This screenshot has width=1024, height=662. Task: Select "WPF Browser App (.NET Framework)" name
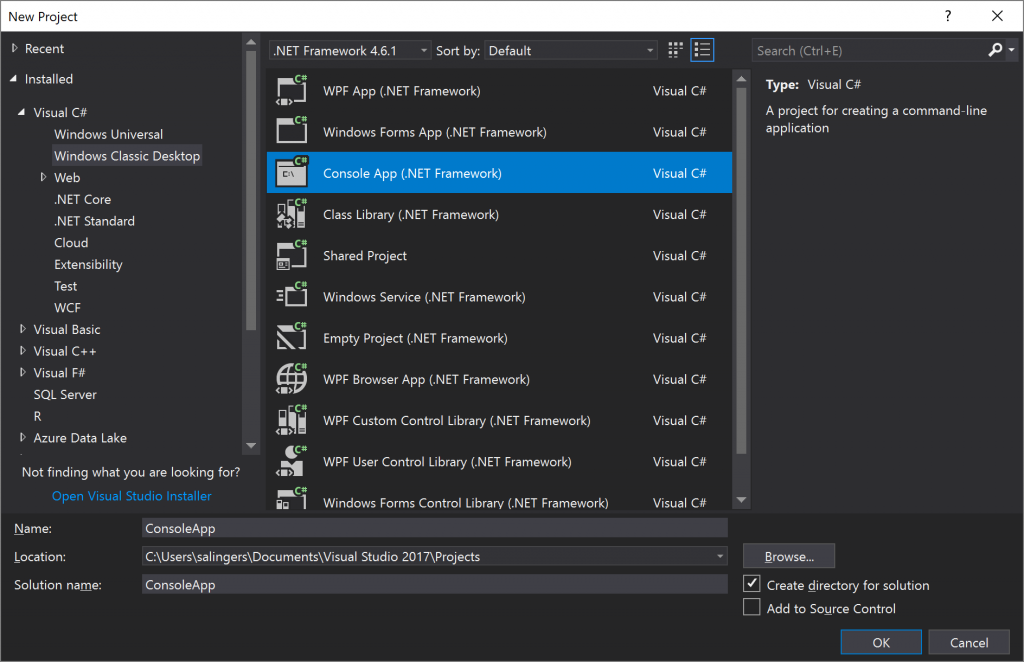(x=426, y=379)
